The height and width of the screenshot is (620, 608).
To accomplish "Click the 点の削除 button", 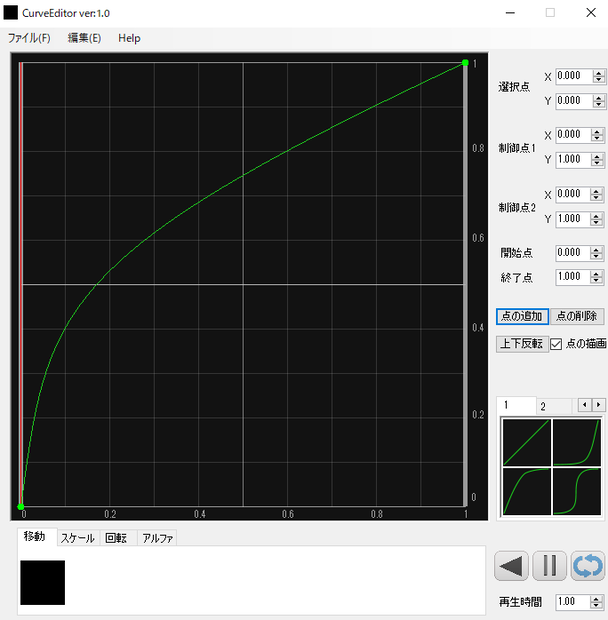I will pos(577,316).
